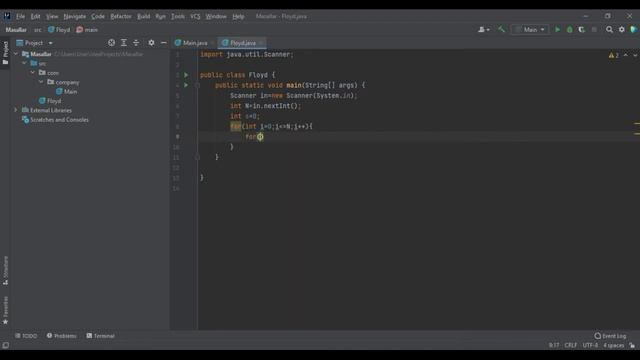640x360 pixels.
Task: Collapse the com package node
Action: point(33,73)
